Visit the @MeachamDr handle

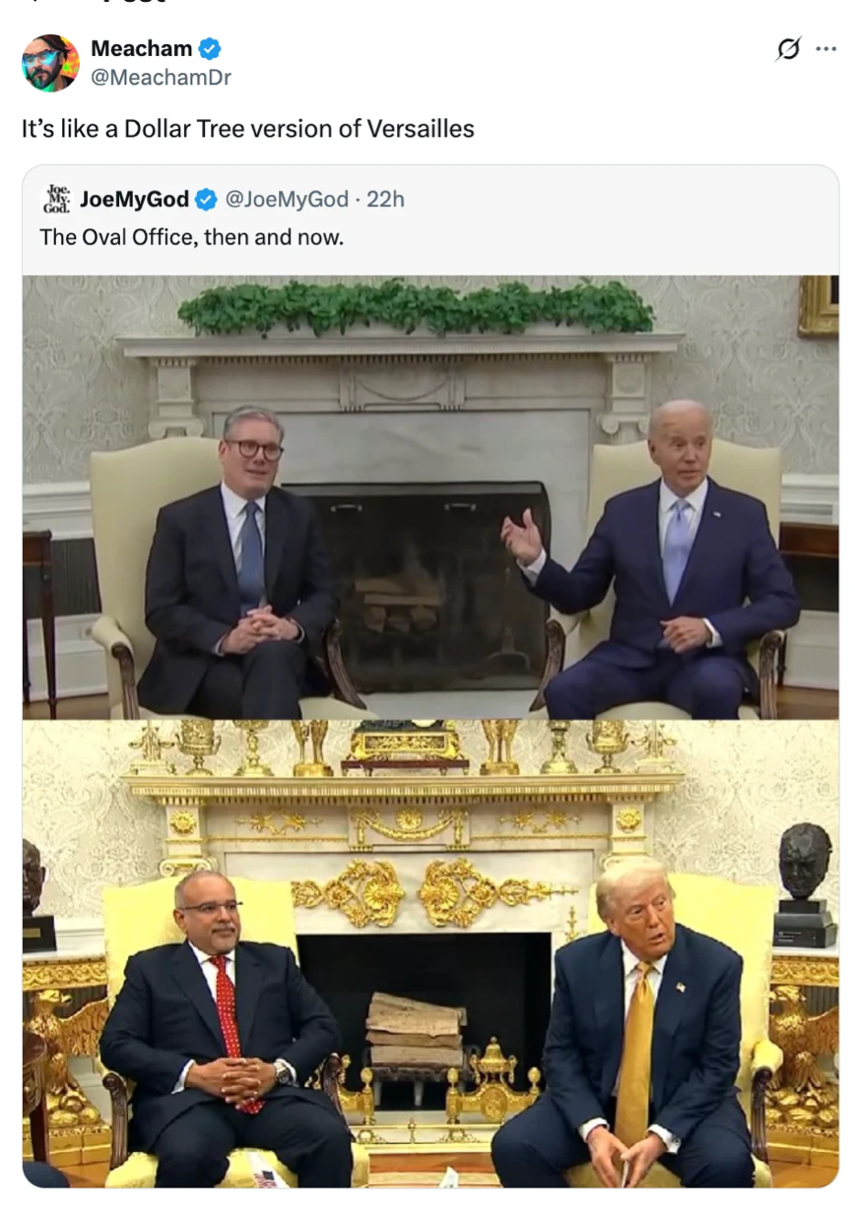161,77
